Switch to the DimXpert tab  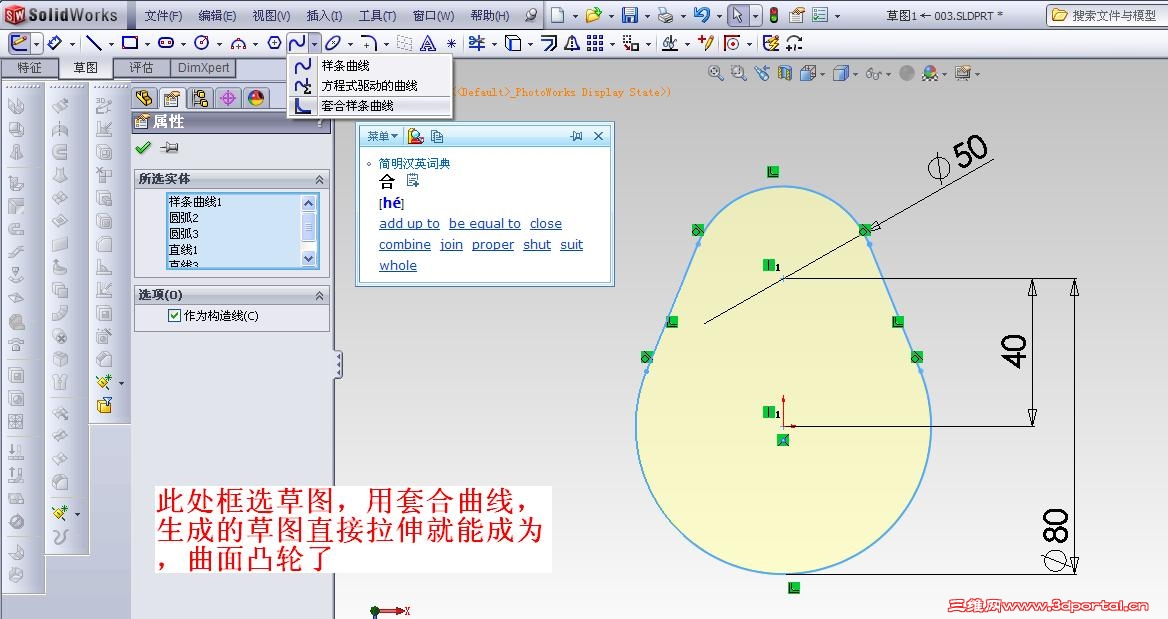[x=203, y=68]
